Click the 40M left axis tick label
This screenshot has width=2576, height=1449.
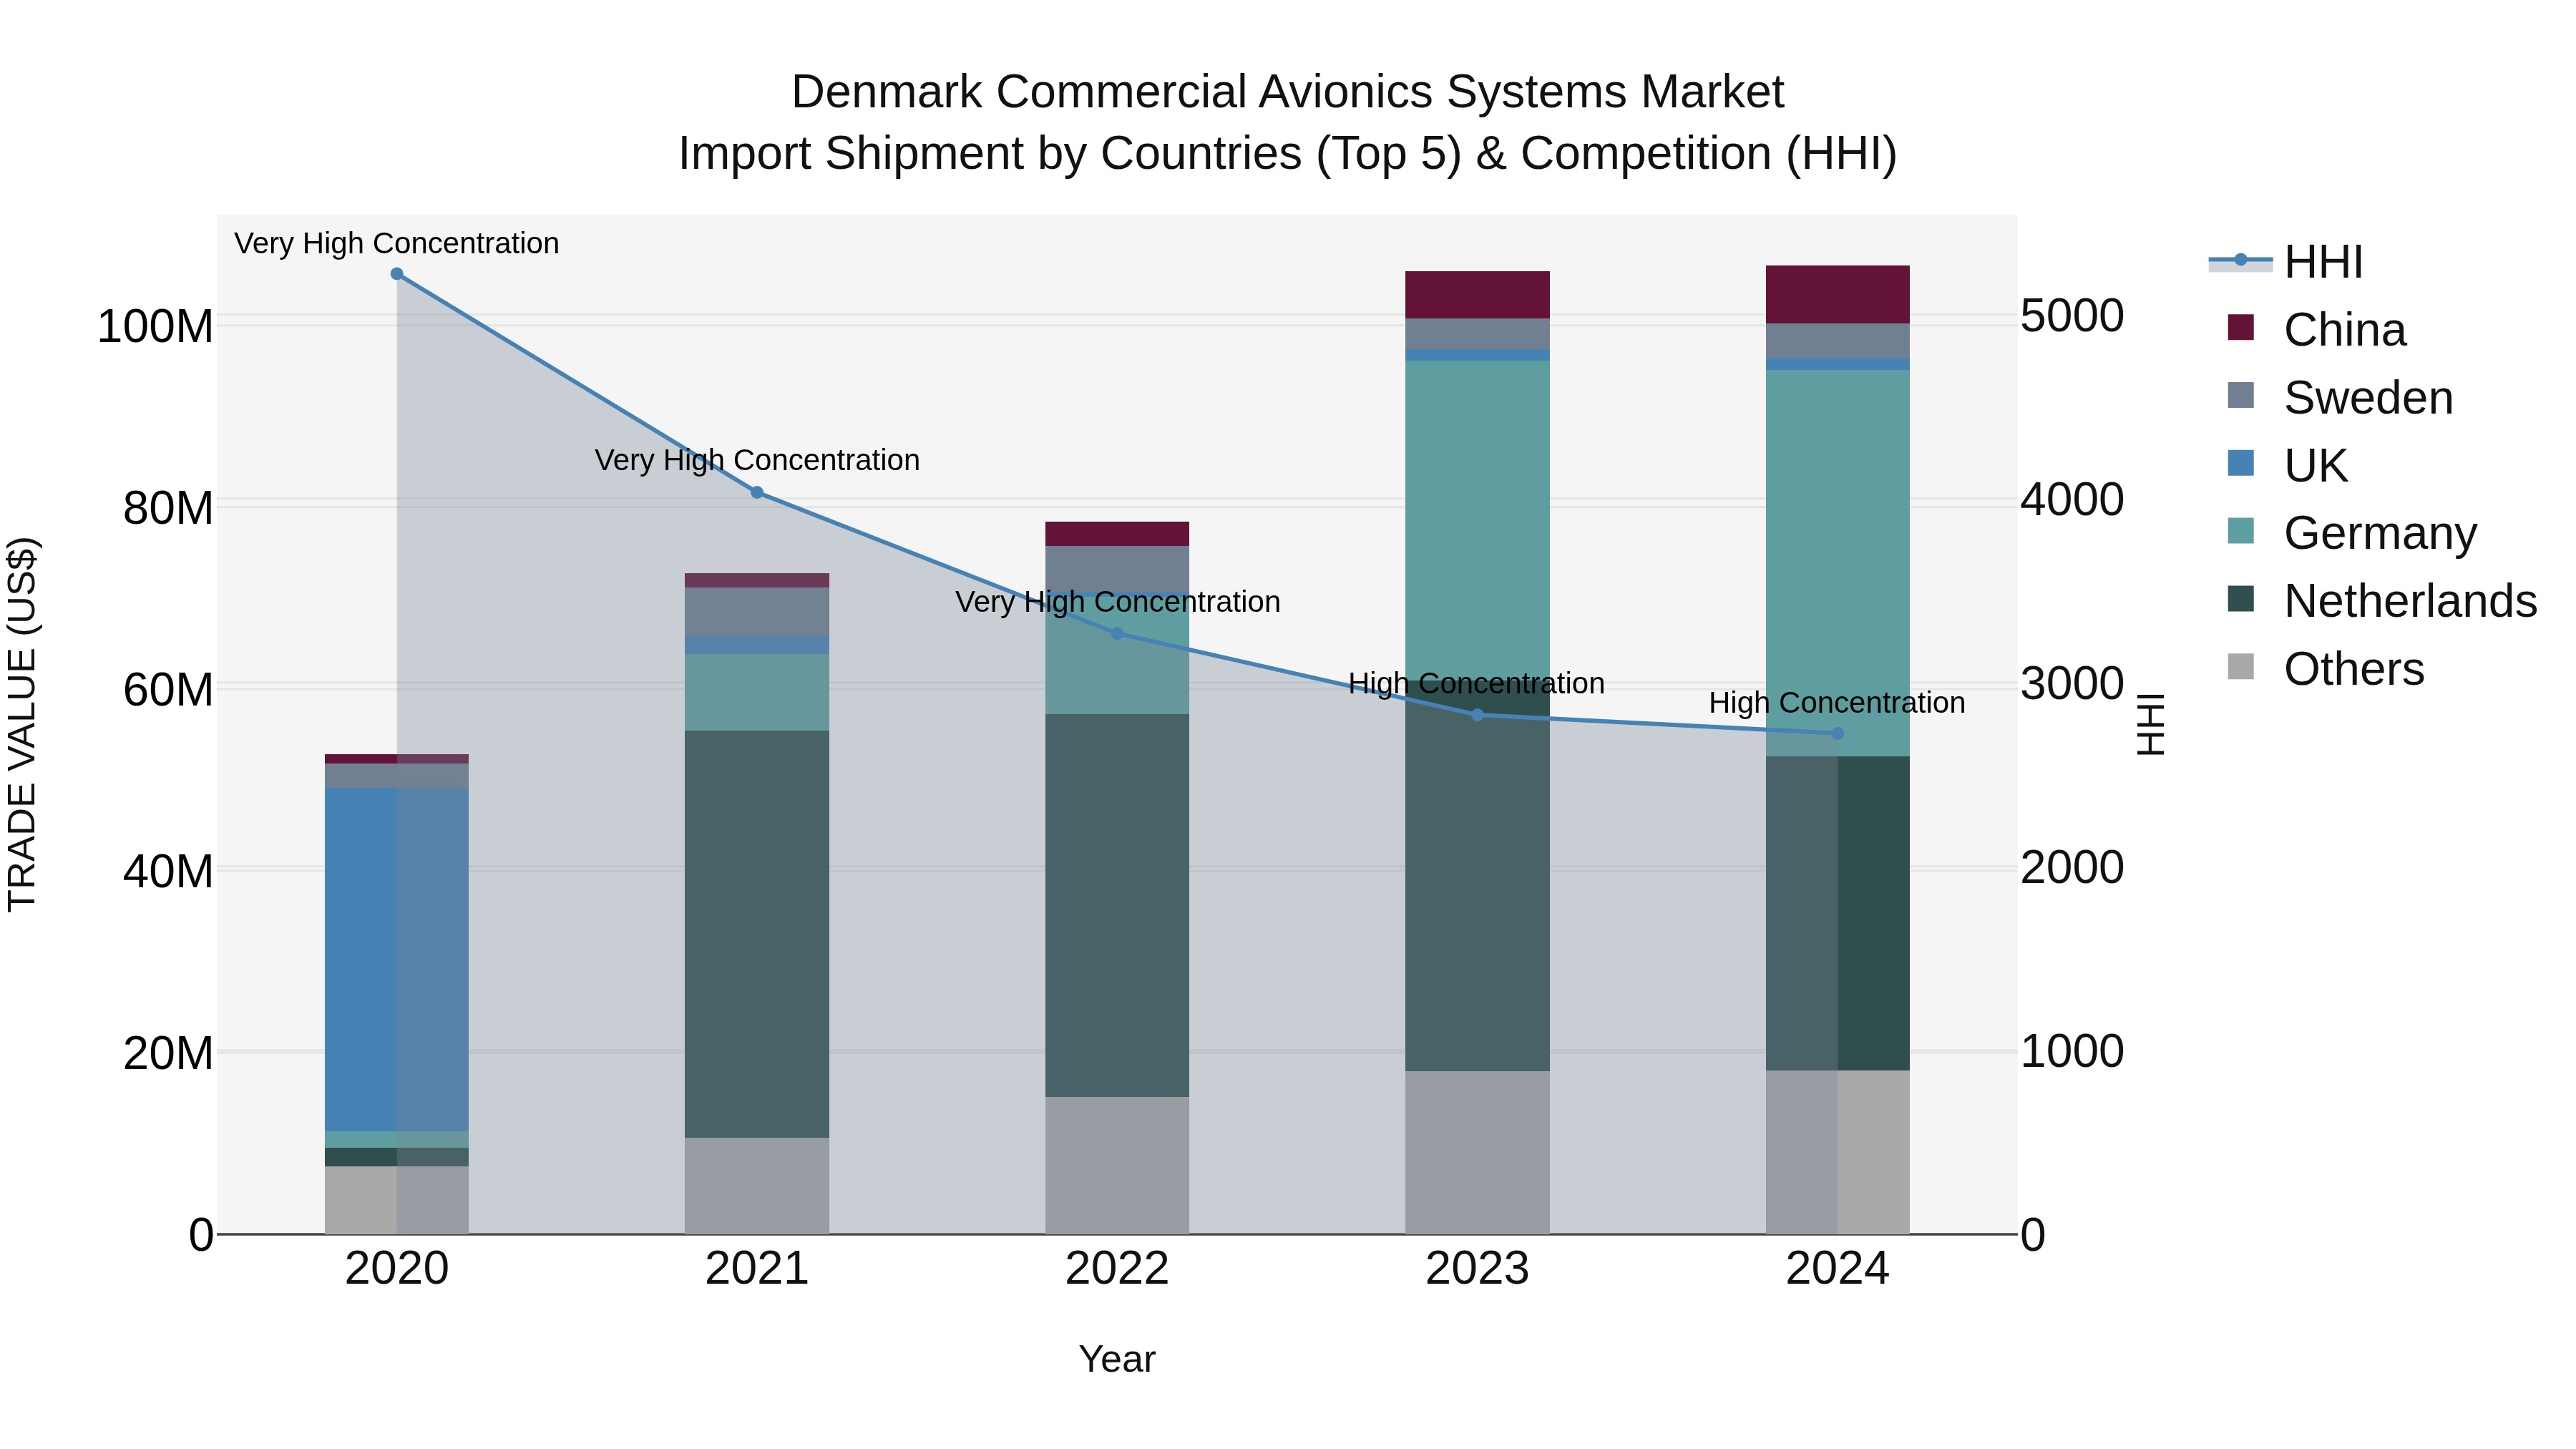pos(168,872)
